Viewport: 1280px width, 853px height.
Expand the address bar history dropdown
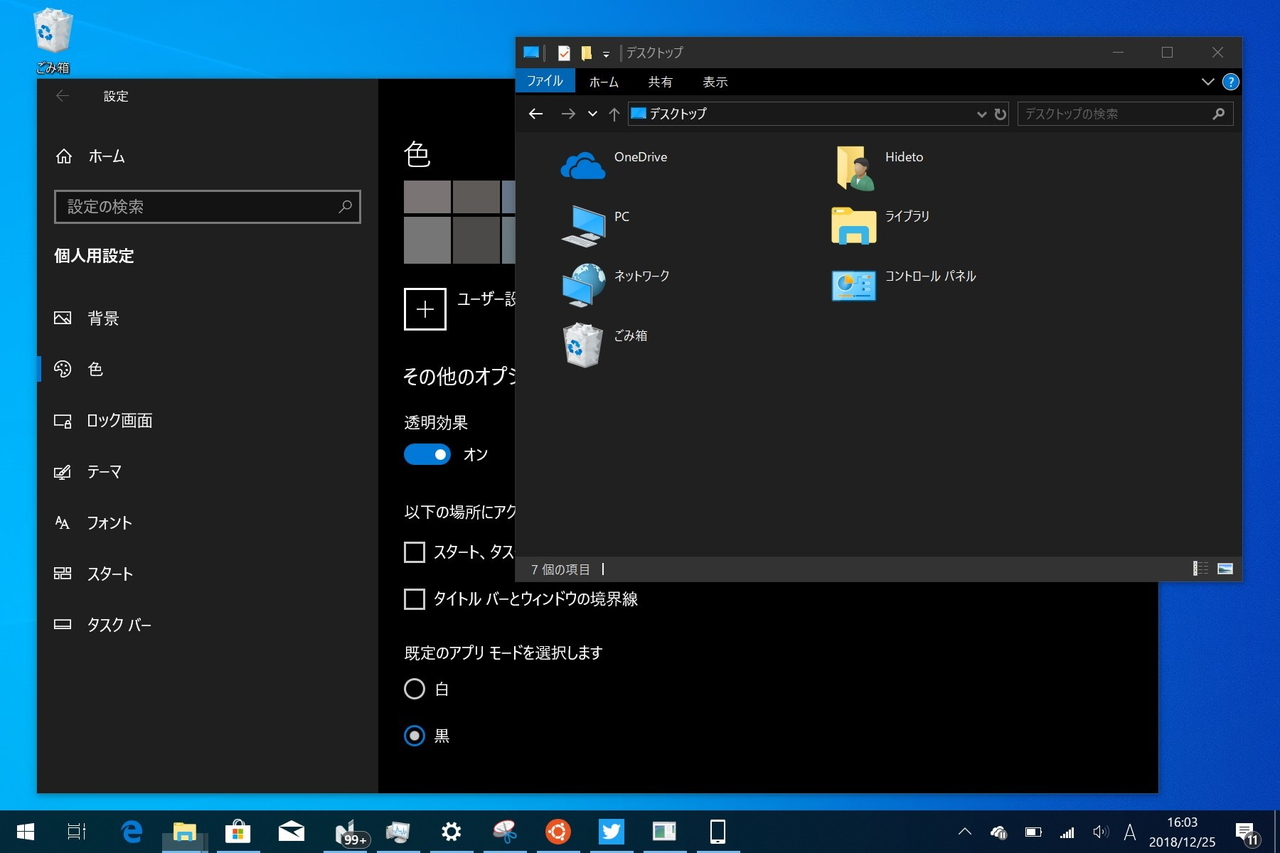click(x=982, y=114)
